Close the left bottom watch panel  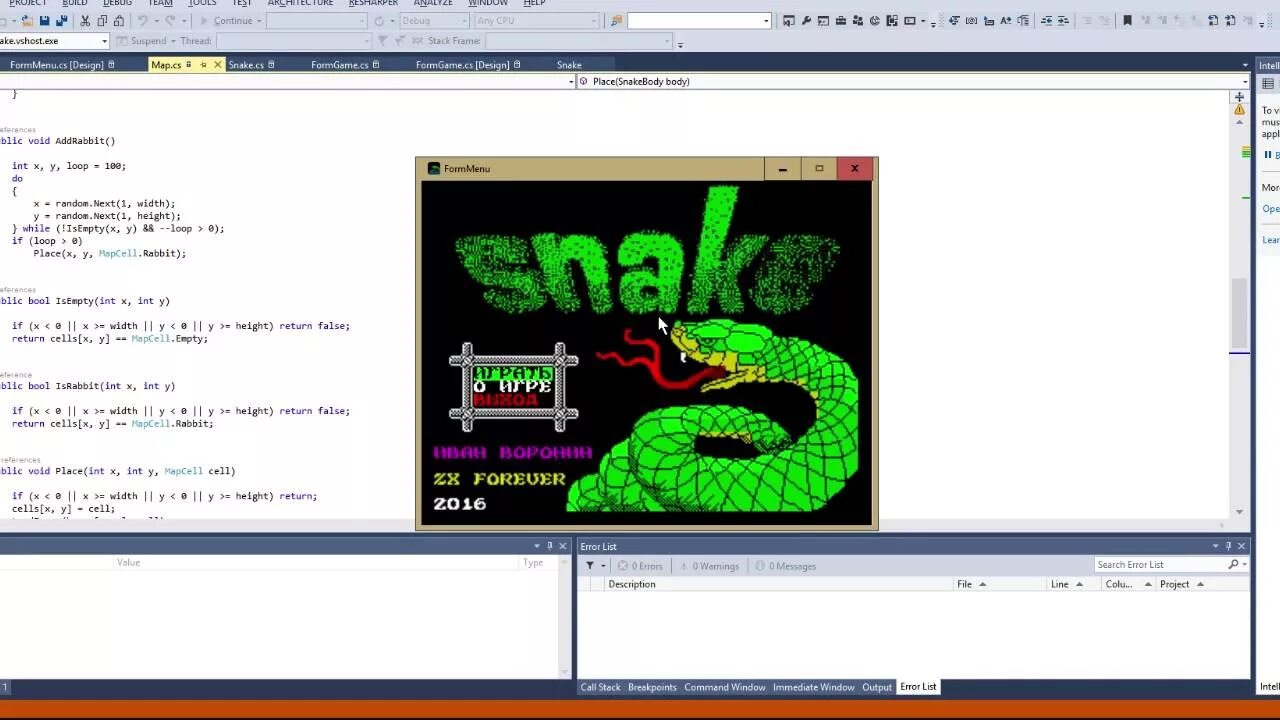pyautogui.click(x=562, y=546)
